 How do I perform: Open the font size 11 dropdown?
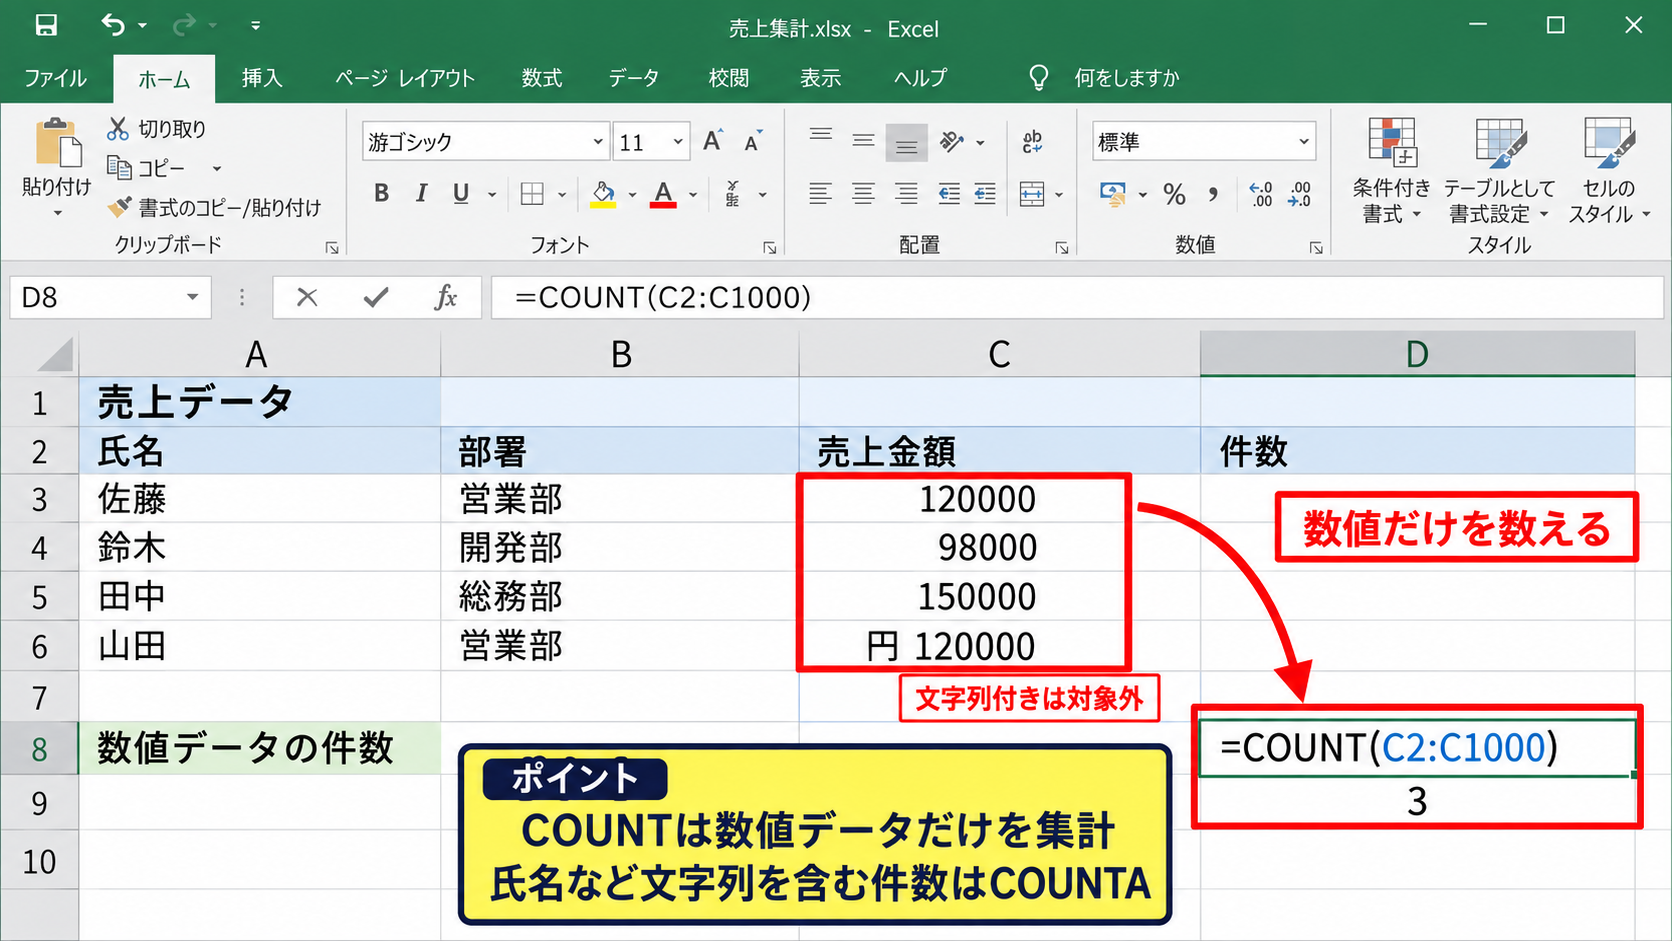(x=678, y=142)
